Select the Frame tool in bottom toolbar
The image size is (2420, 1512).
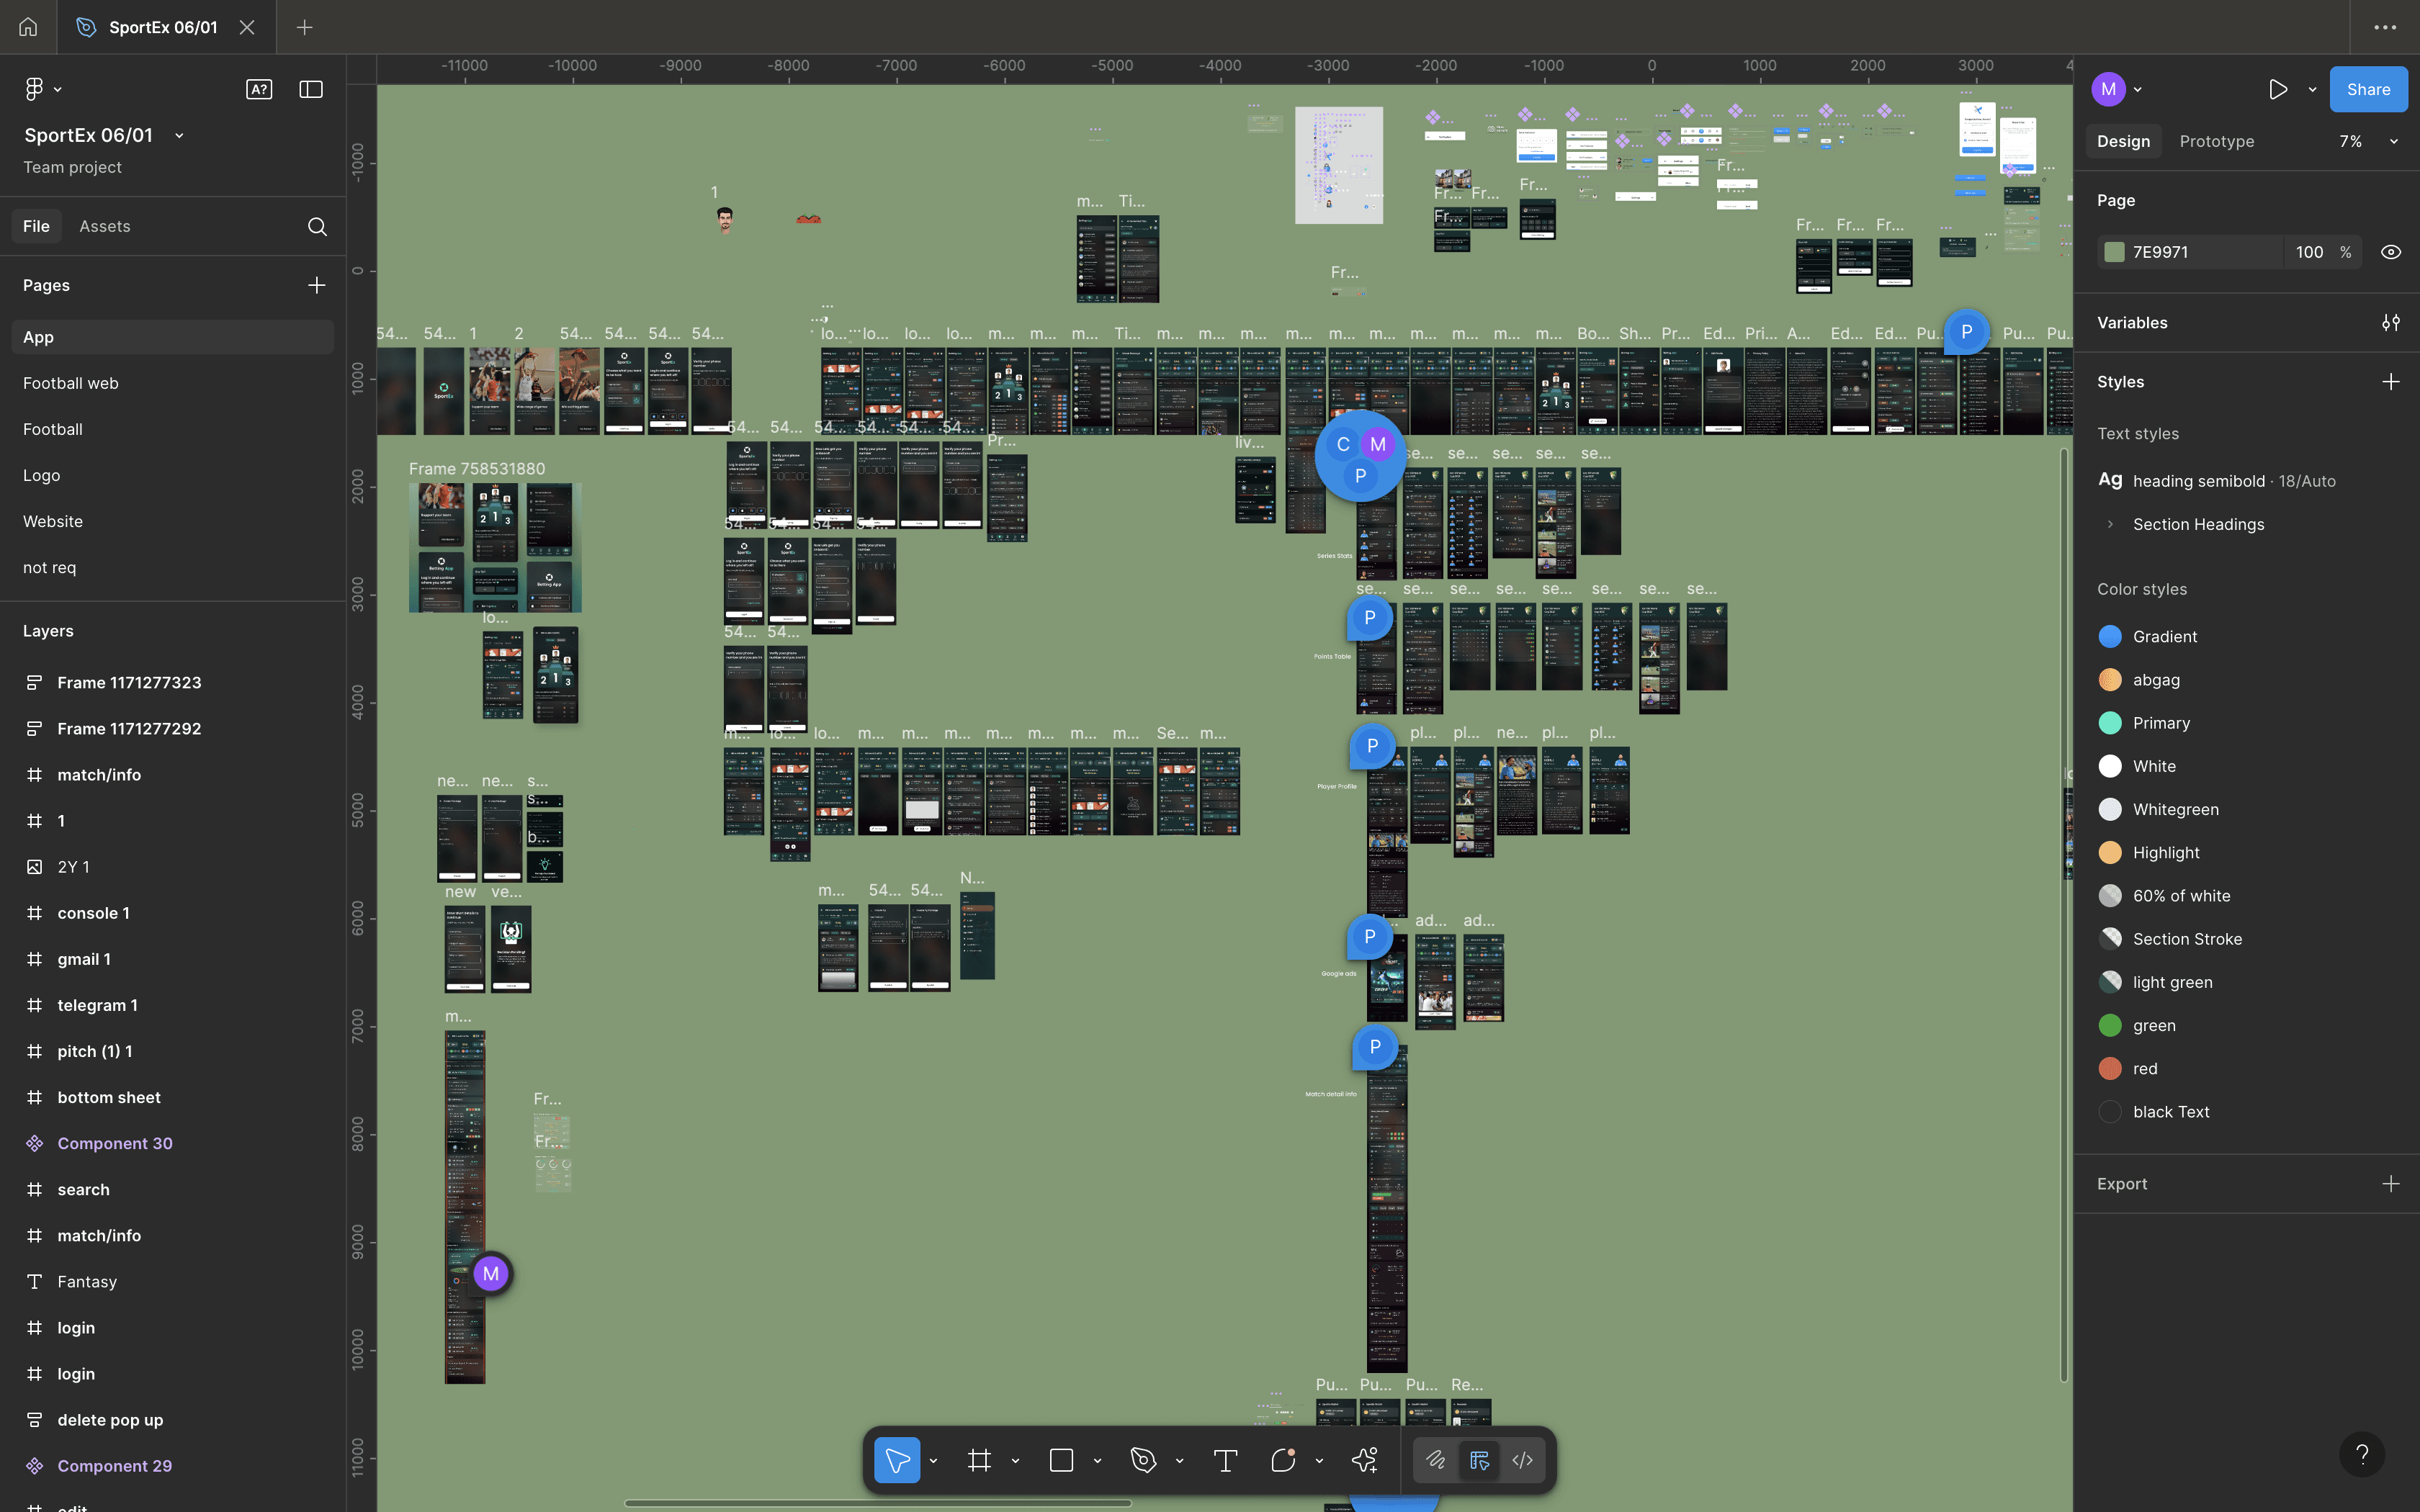click(979, 1461)
